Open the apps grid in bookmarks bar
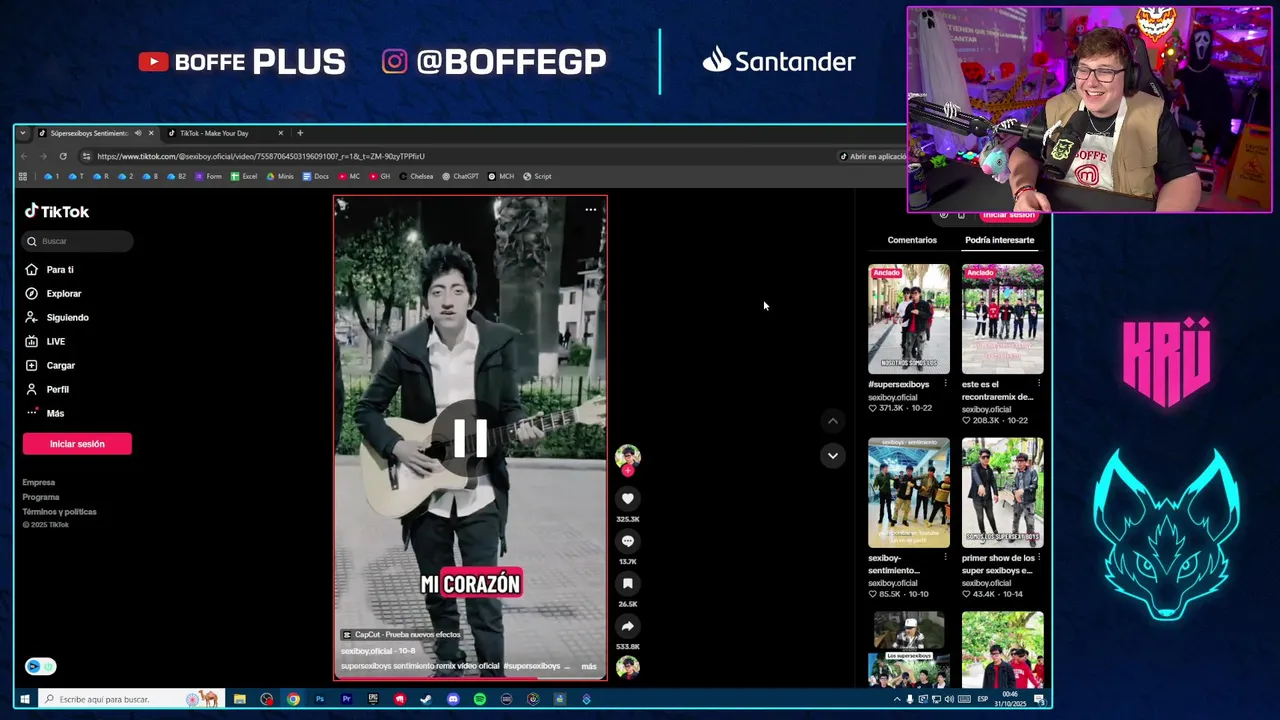The width and height of the screenshot is (1280, 720). 23,176
